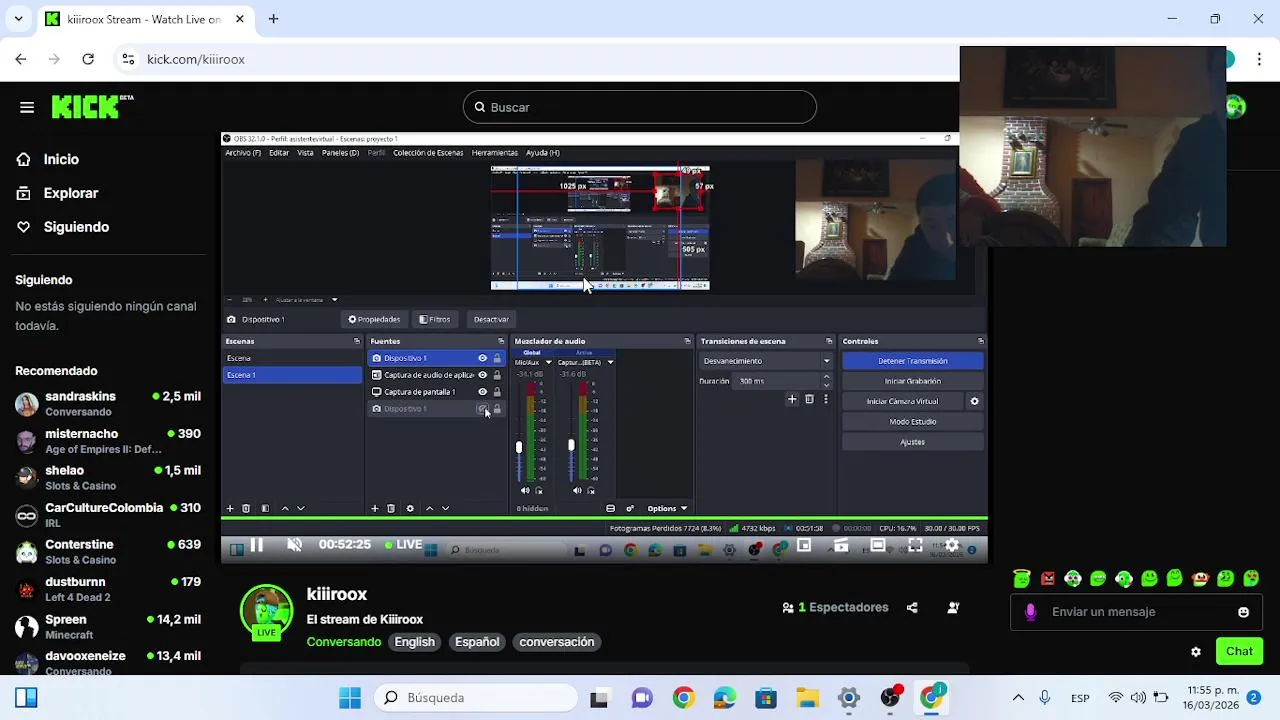
Task: Open OBS preview scale dropdown arrow
Action: [x=334, y=300]
